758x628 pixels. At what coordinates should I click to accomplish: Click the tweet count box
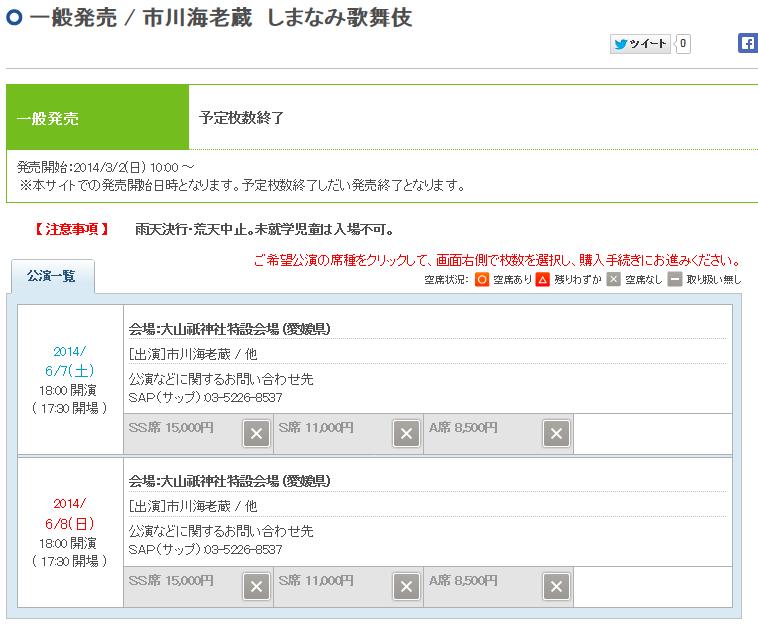click(x=683, y=44)
